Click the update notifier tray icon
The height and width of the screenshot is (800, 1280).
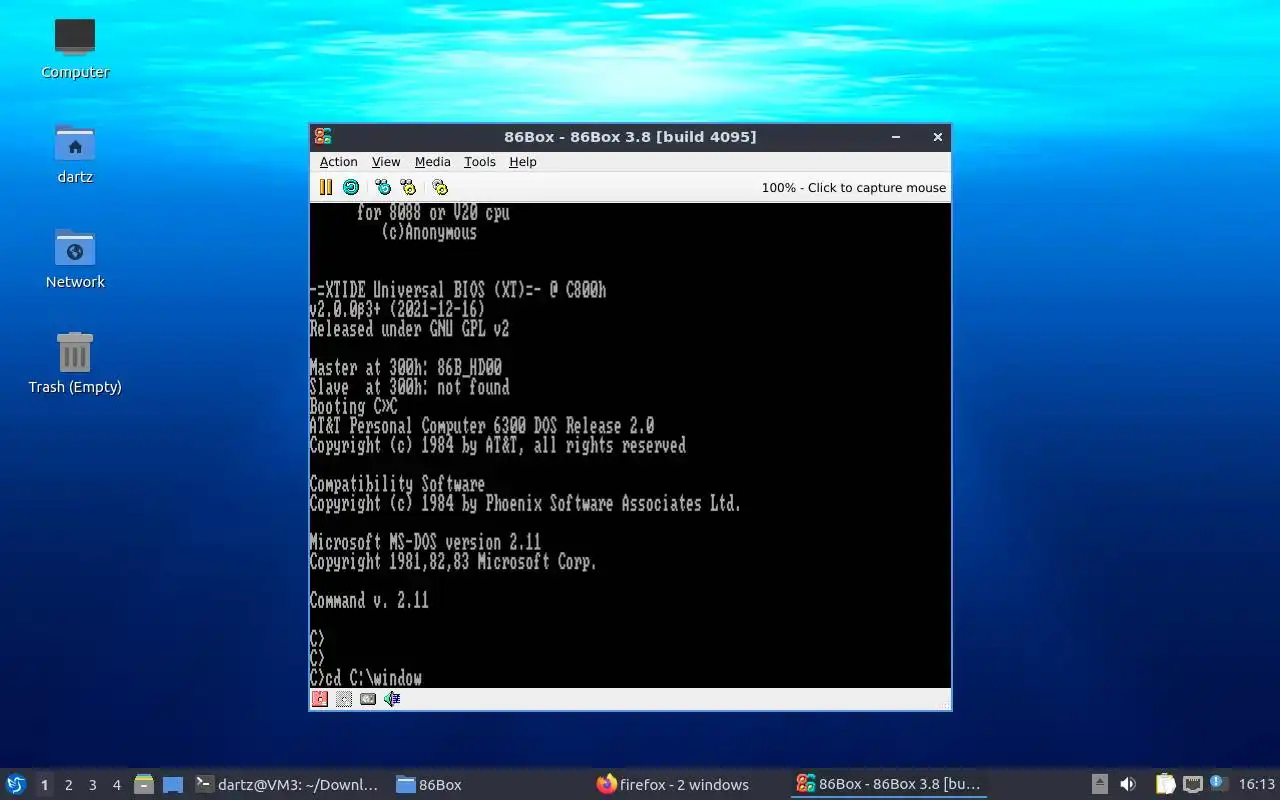1217,783
